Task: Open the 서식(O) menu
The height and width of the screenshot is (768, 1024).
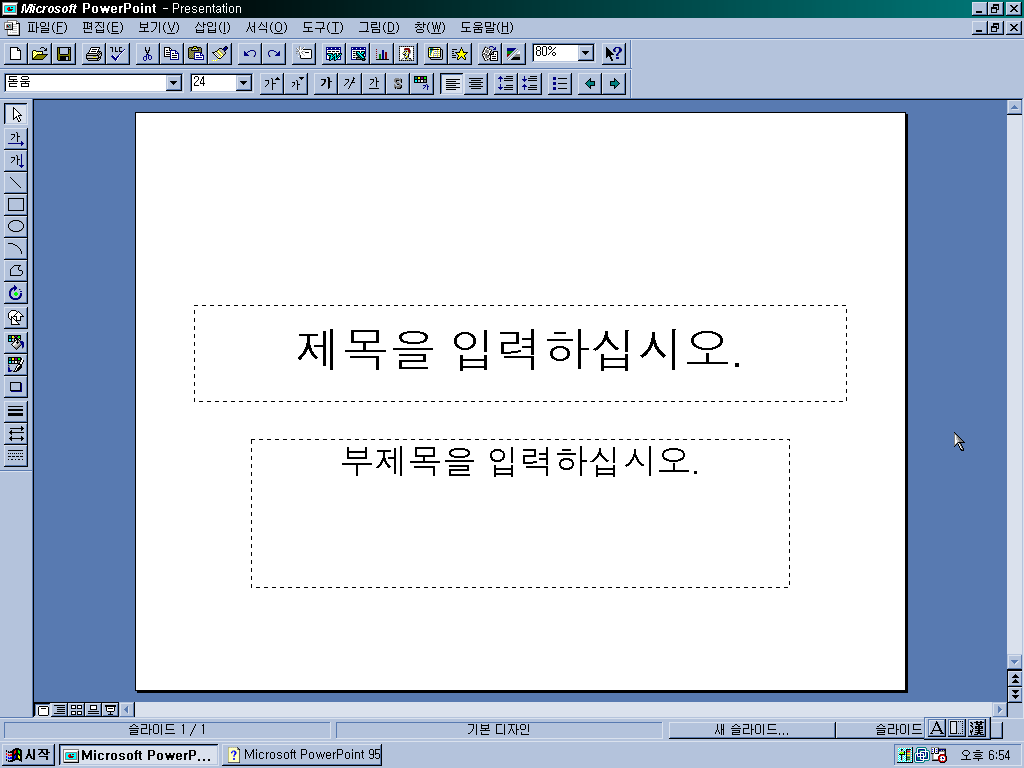Action: click(x=266, y=27)
